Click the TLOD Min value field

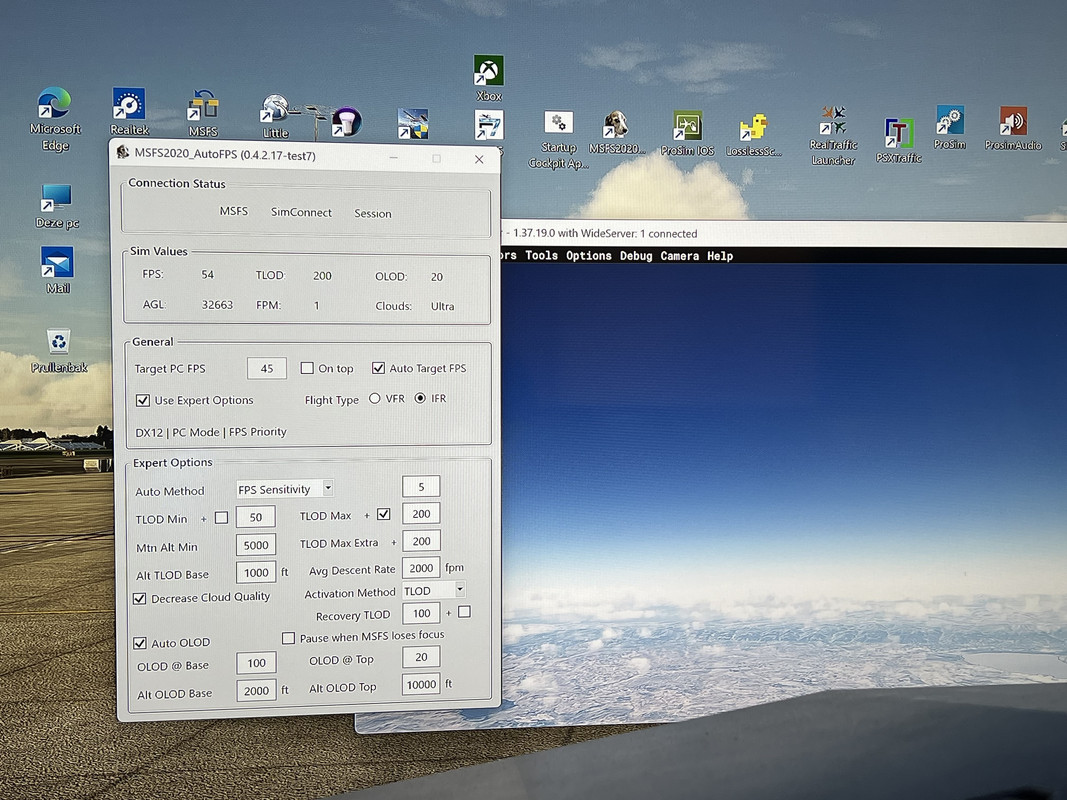256,517
